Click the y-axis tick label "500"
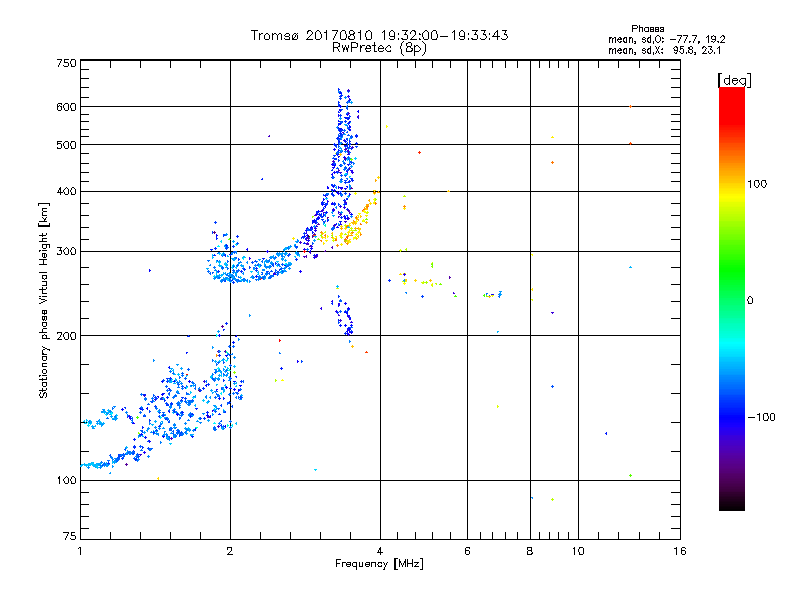800x600 pixels. coord(67,145)
